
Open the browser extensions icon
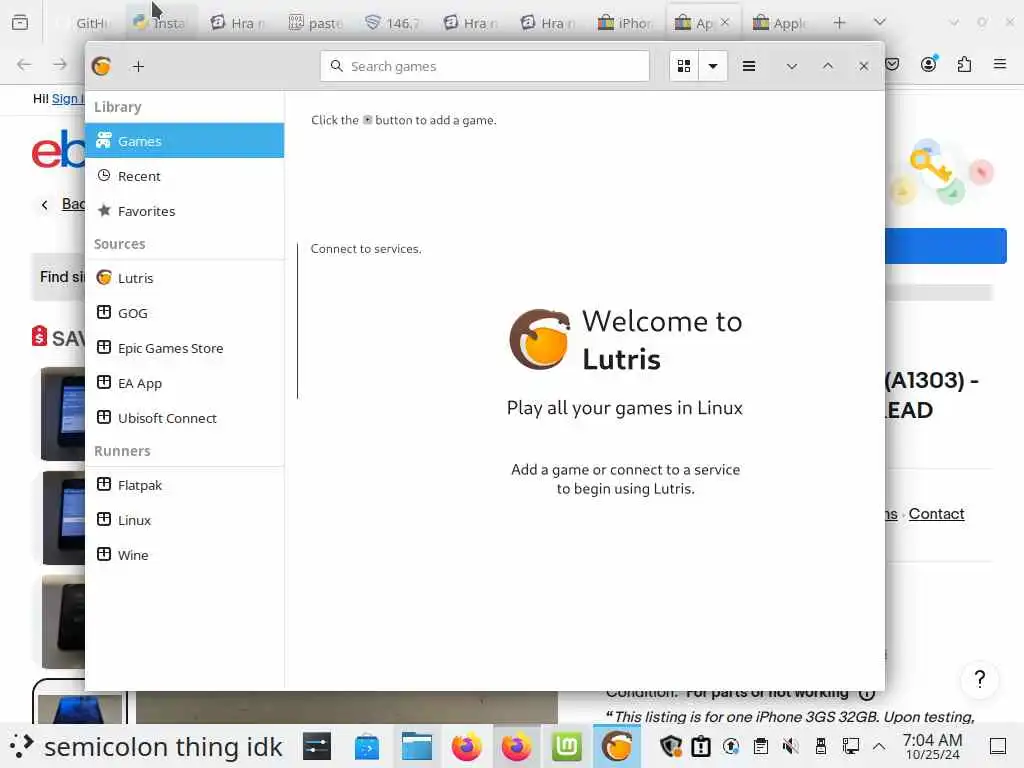point(964,64)
